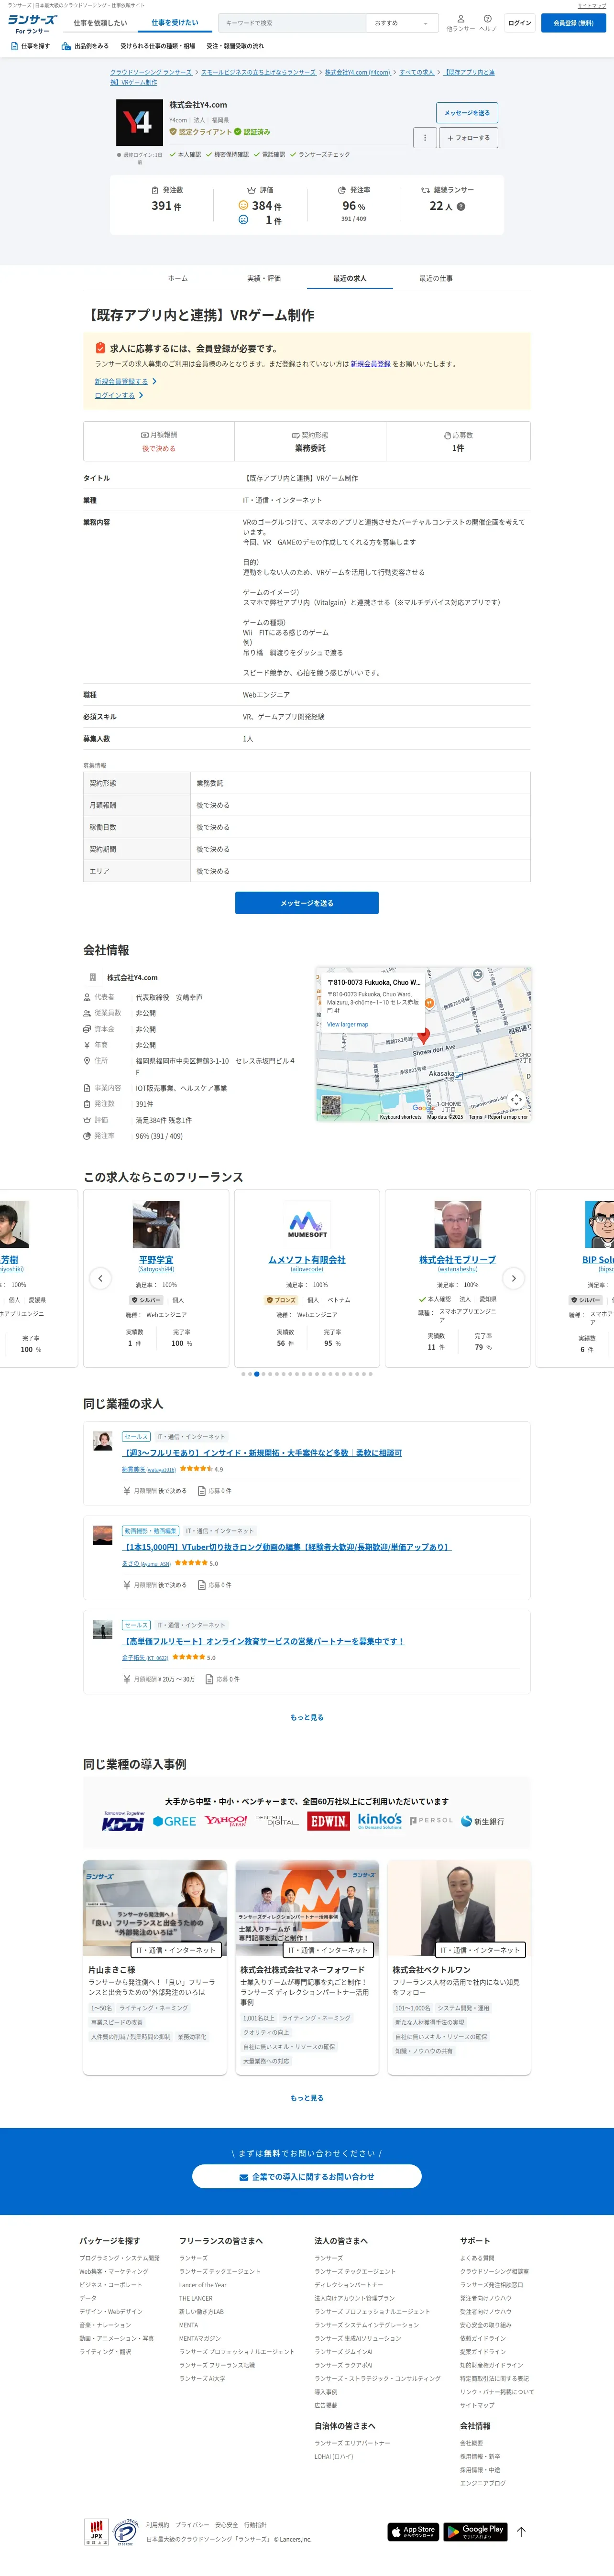Click the red Google Maps location pin
Screen dimensions: 614x2576
423,1036
